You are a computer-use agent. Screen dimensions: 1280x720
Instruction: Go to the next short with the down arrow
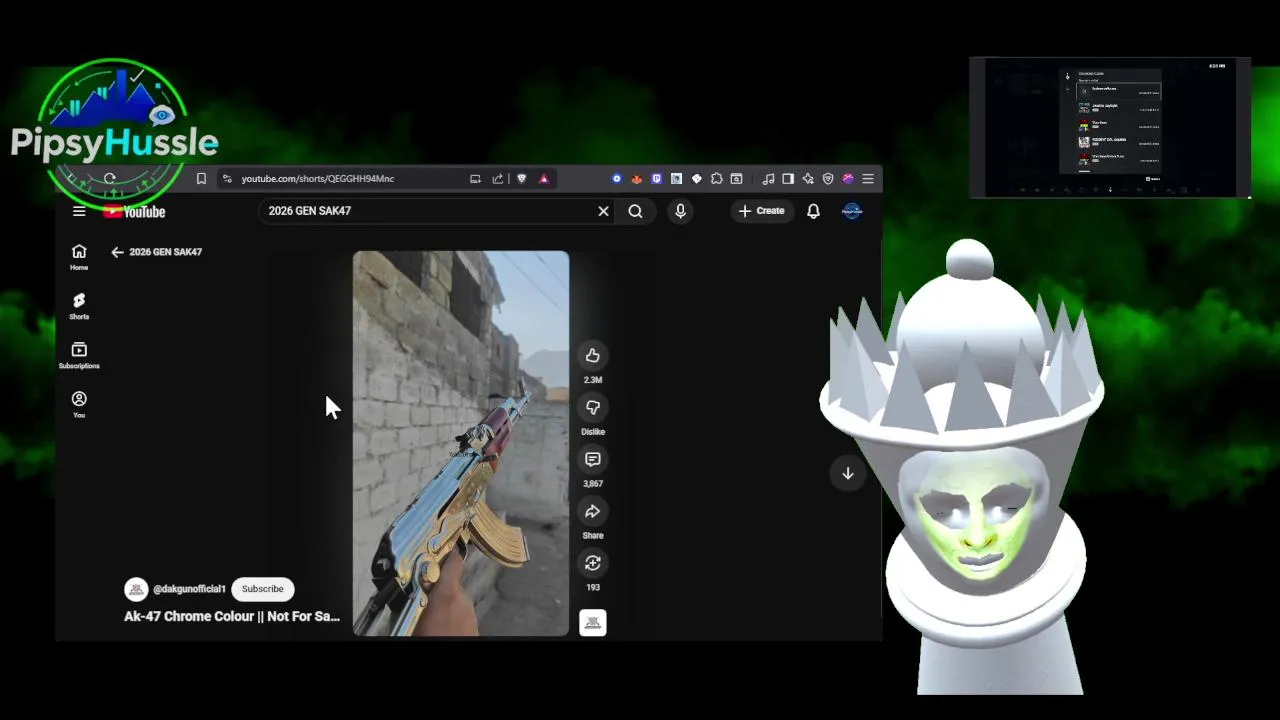click(848, 473)
